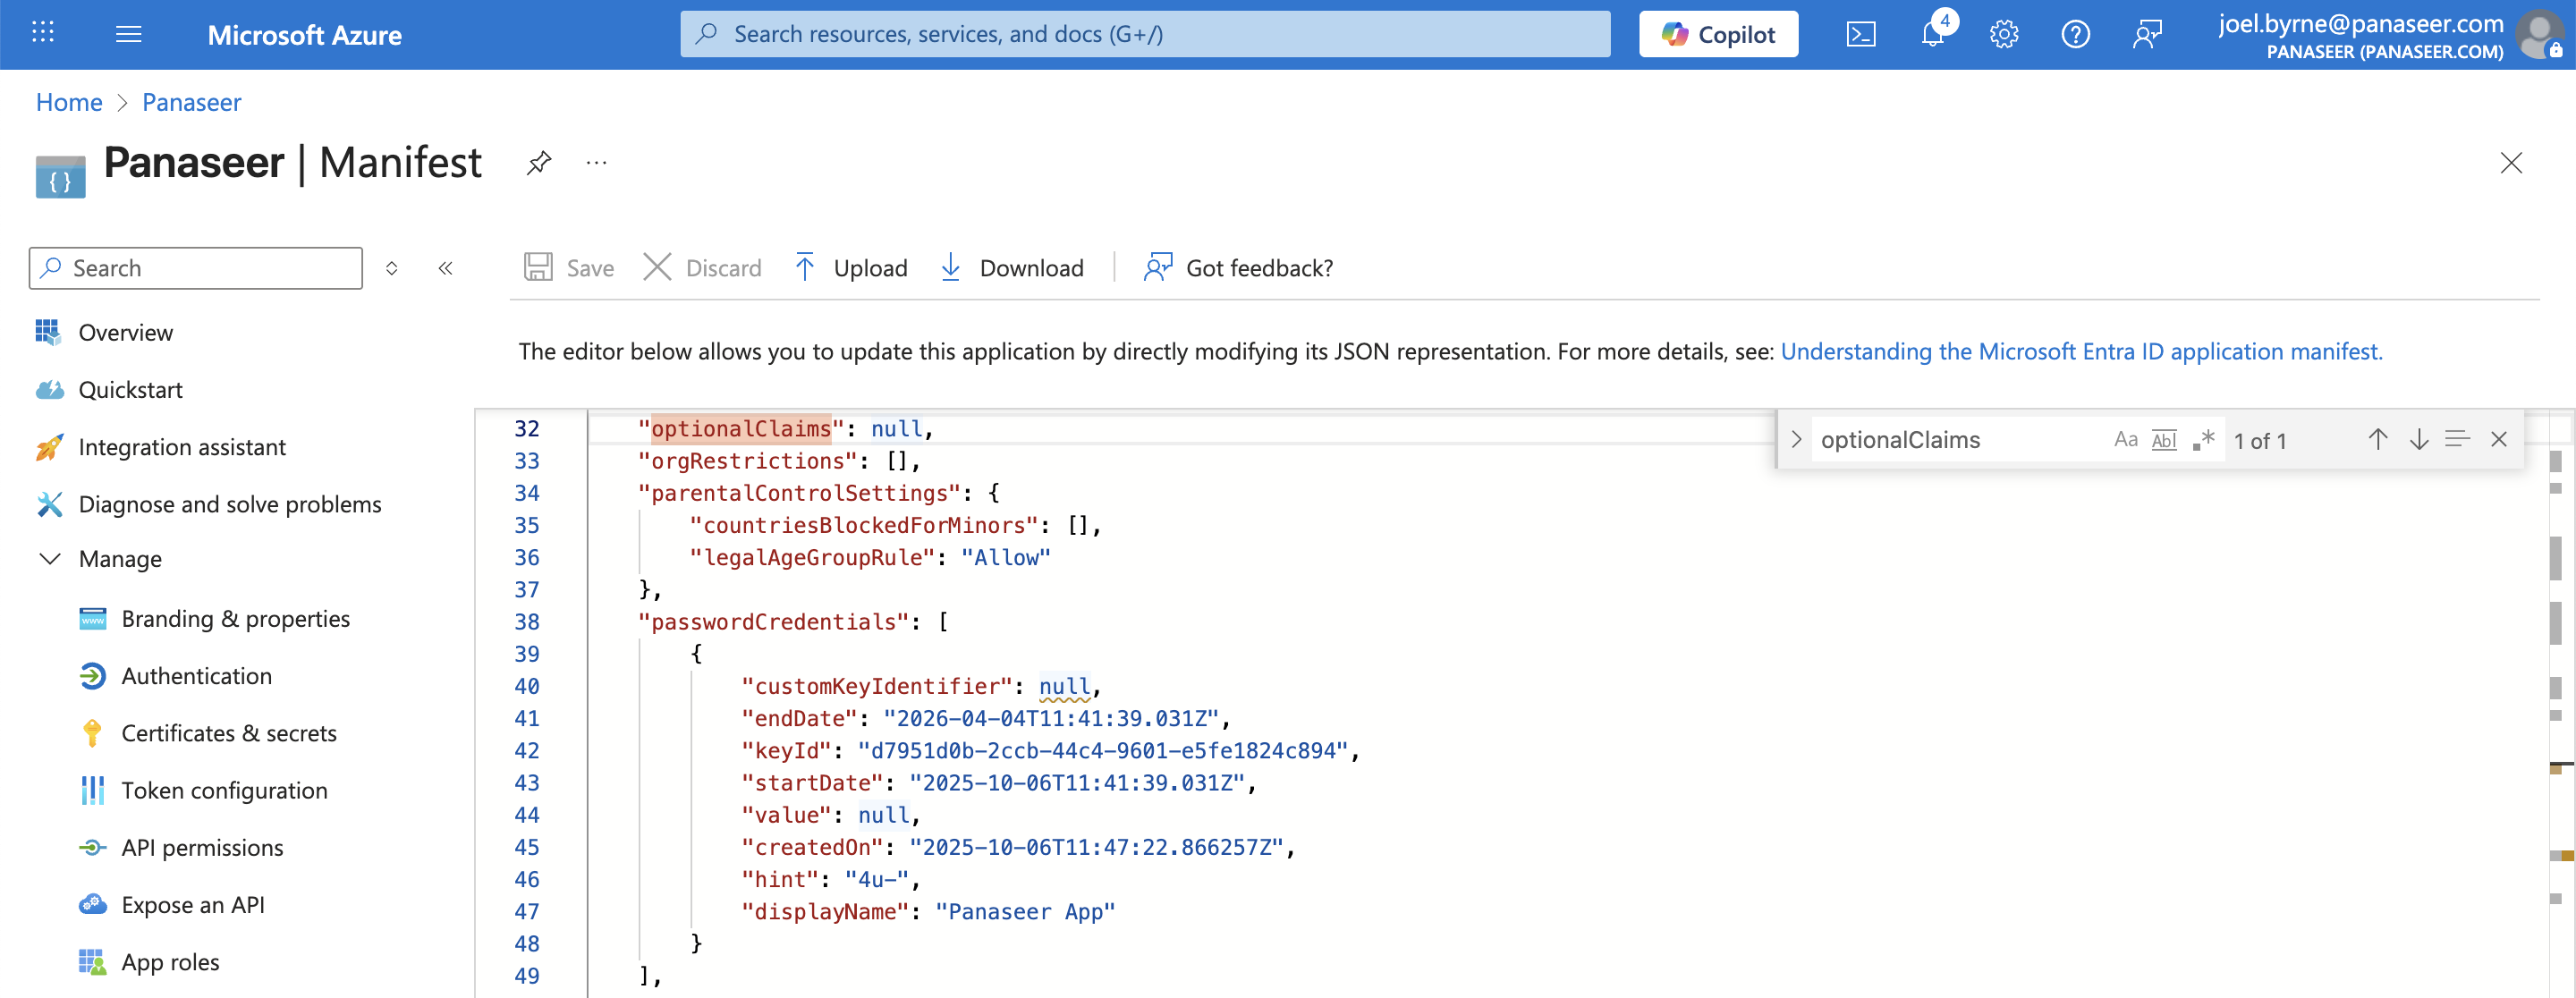Go to the Panaseer breadcrumb

click(x=191, y=102)
